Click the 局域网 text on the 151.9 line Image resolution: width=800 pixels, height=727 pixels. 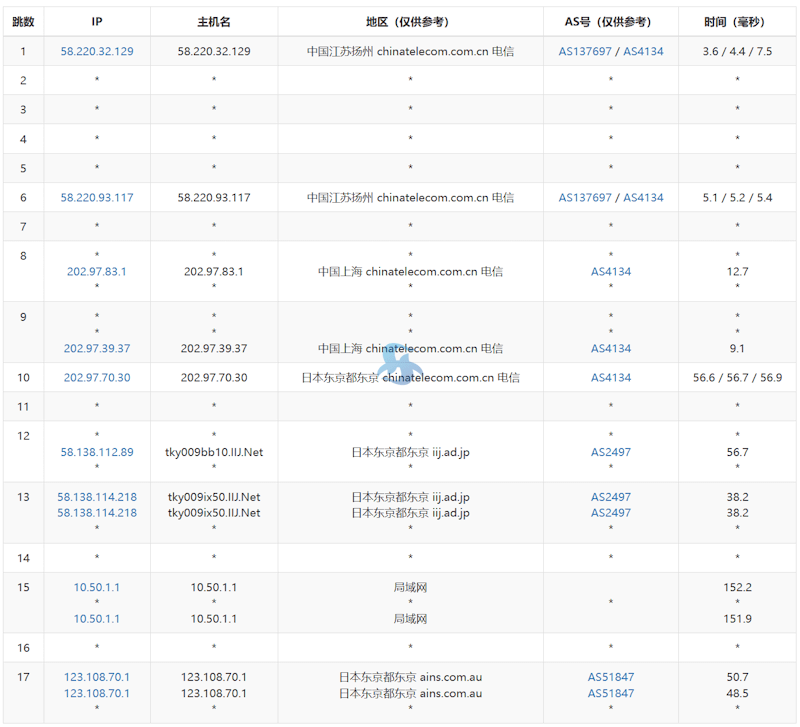pos(410,619)
